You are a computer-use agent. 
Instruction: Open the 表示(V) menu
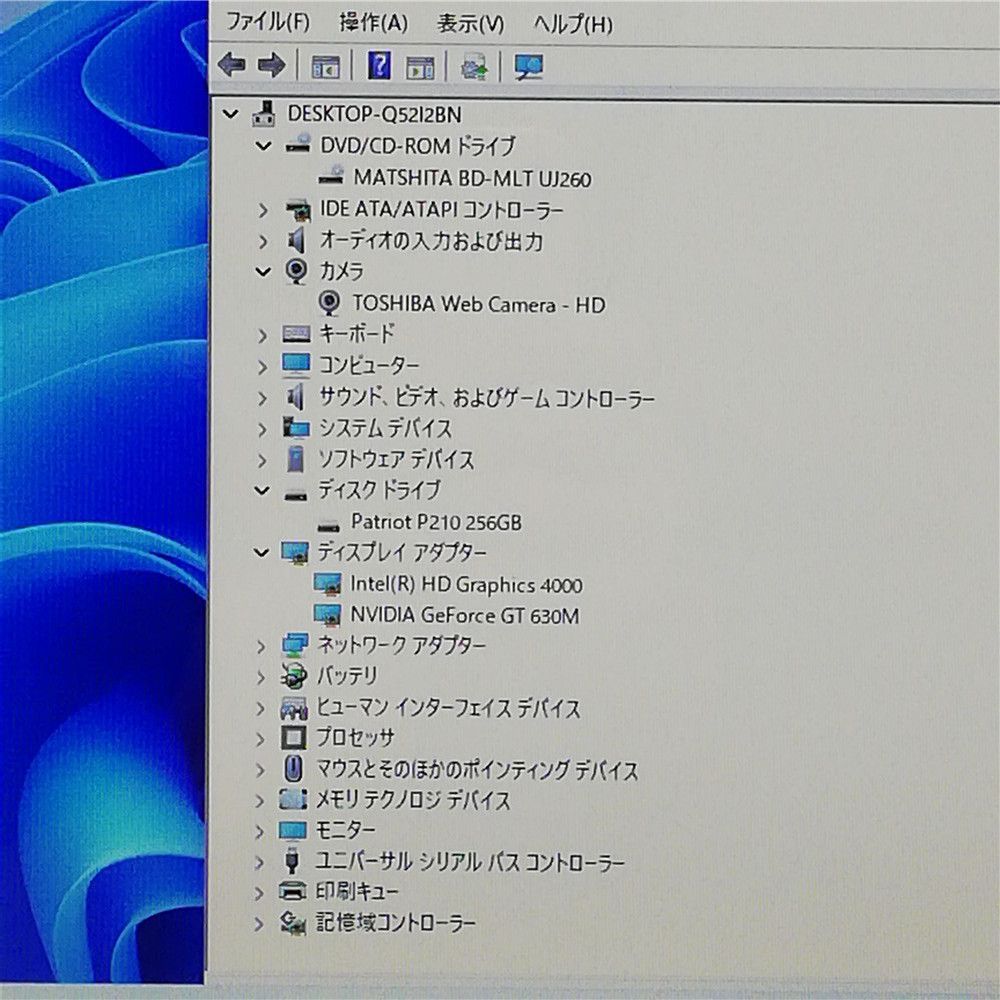(x=471, y=24)
